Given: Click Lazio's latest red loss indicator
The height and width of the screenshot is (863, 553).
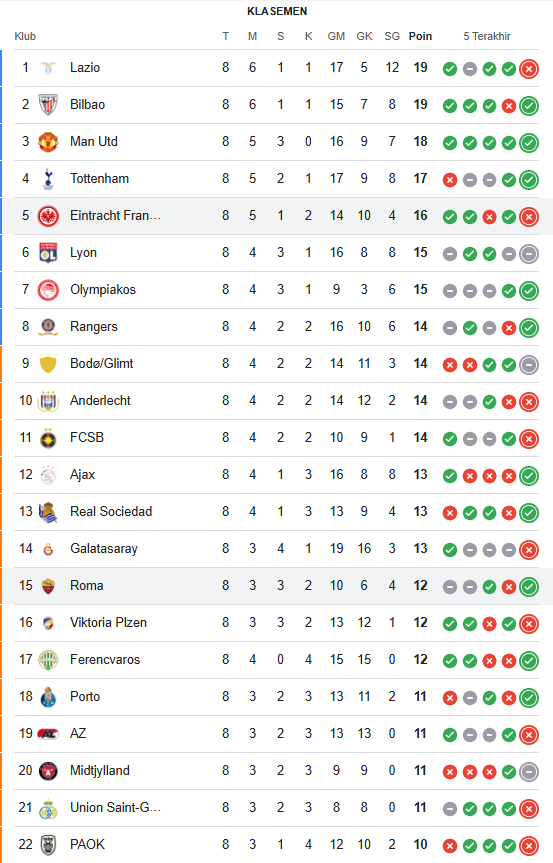Looking at the screenshot, I should click(x=529, y=69).
